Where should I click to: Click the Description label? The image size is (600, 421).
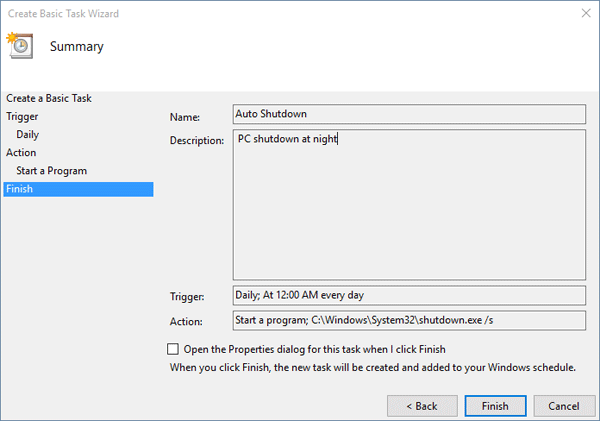(198, 140)
